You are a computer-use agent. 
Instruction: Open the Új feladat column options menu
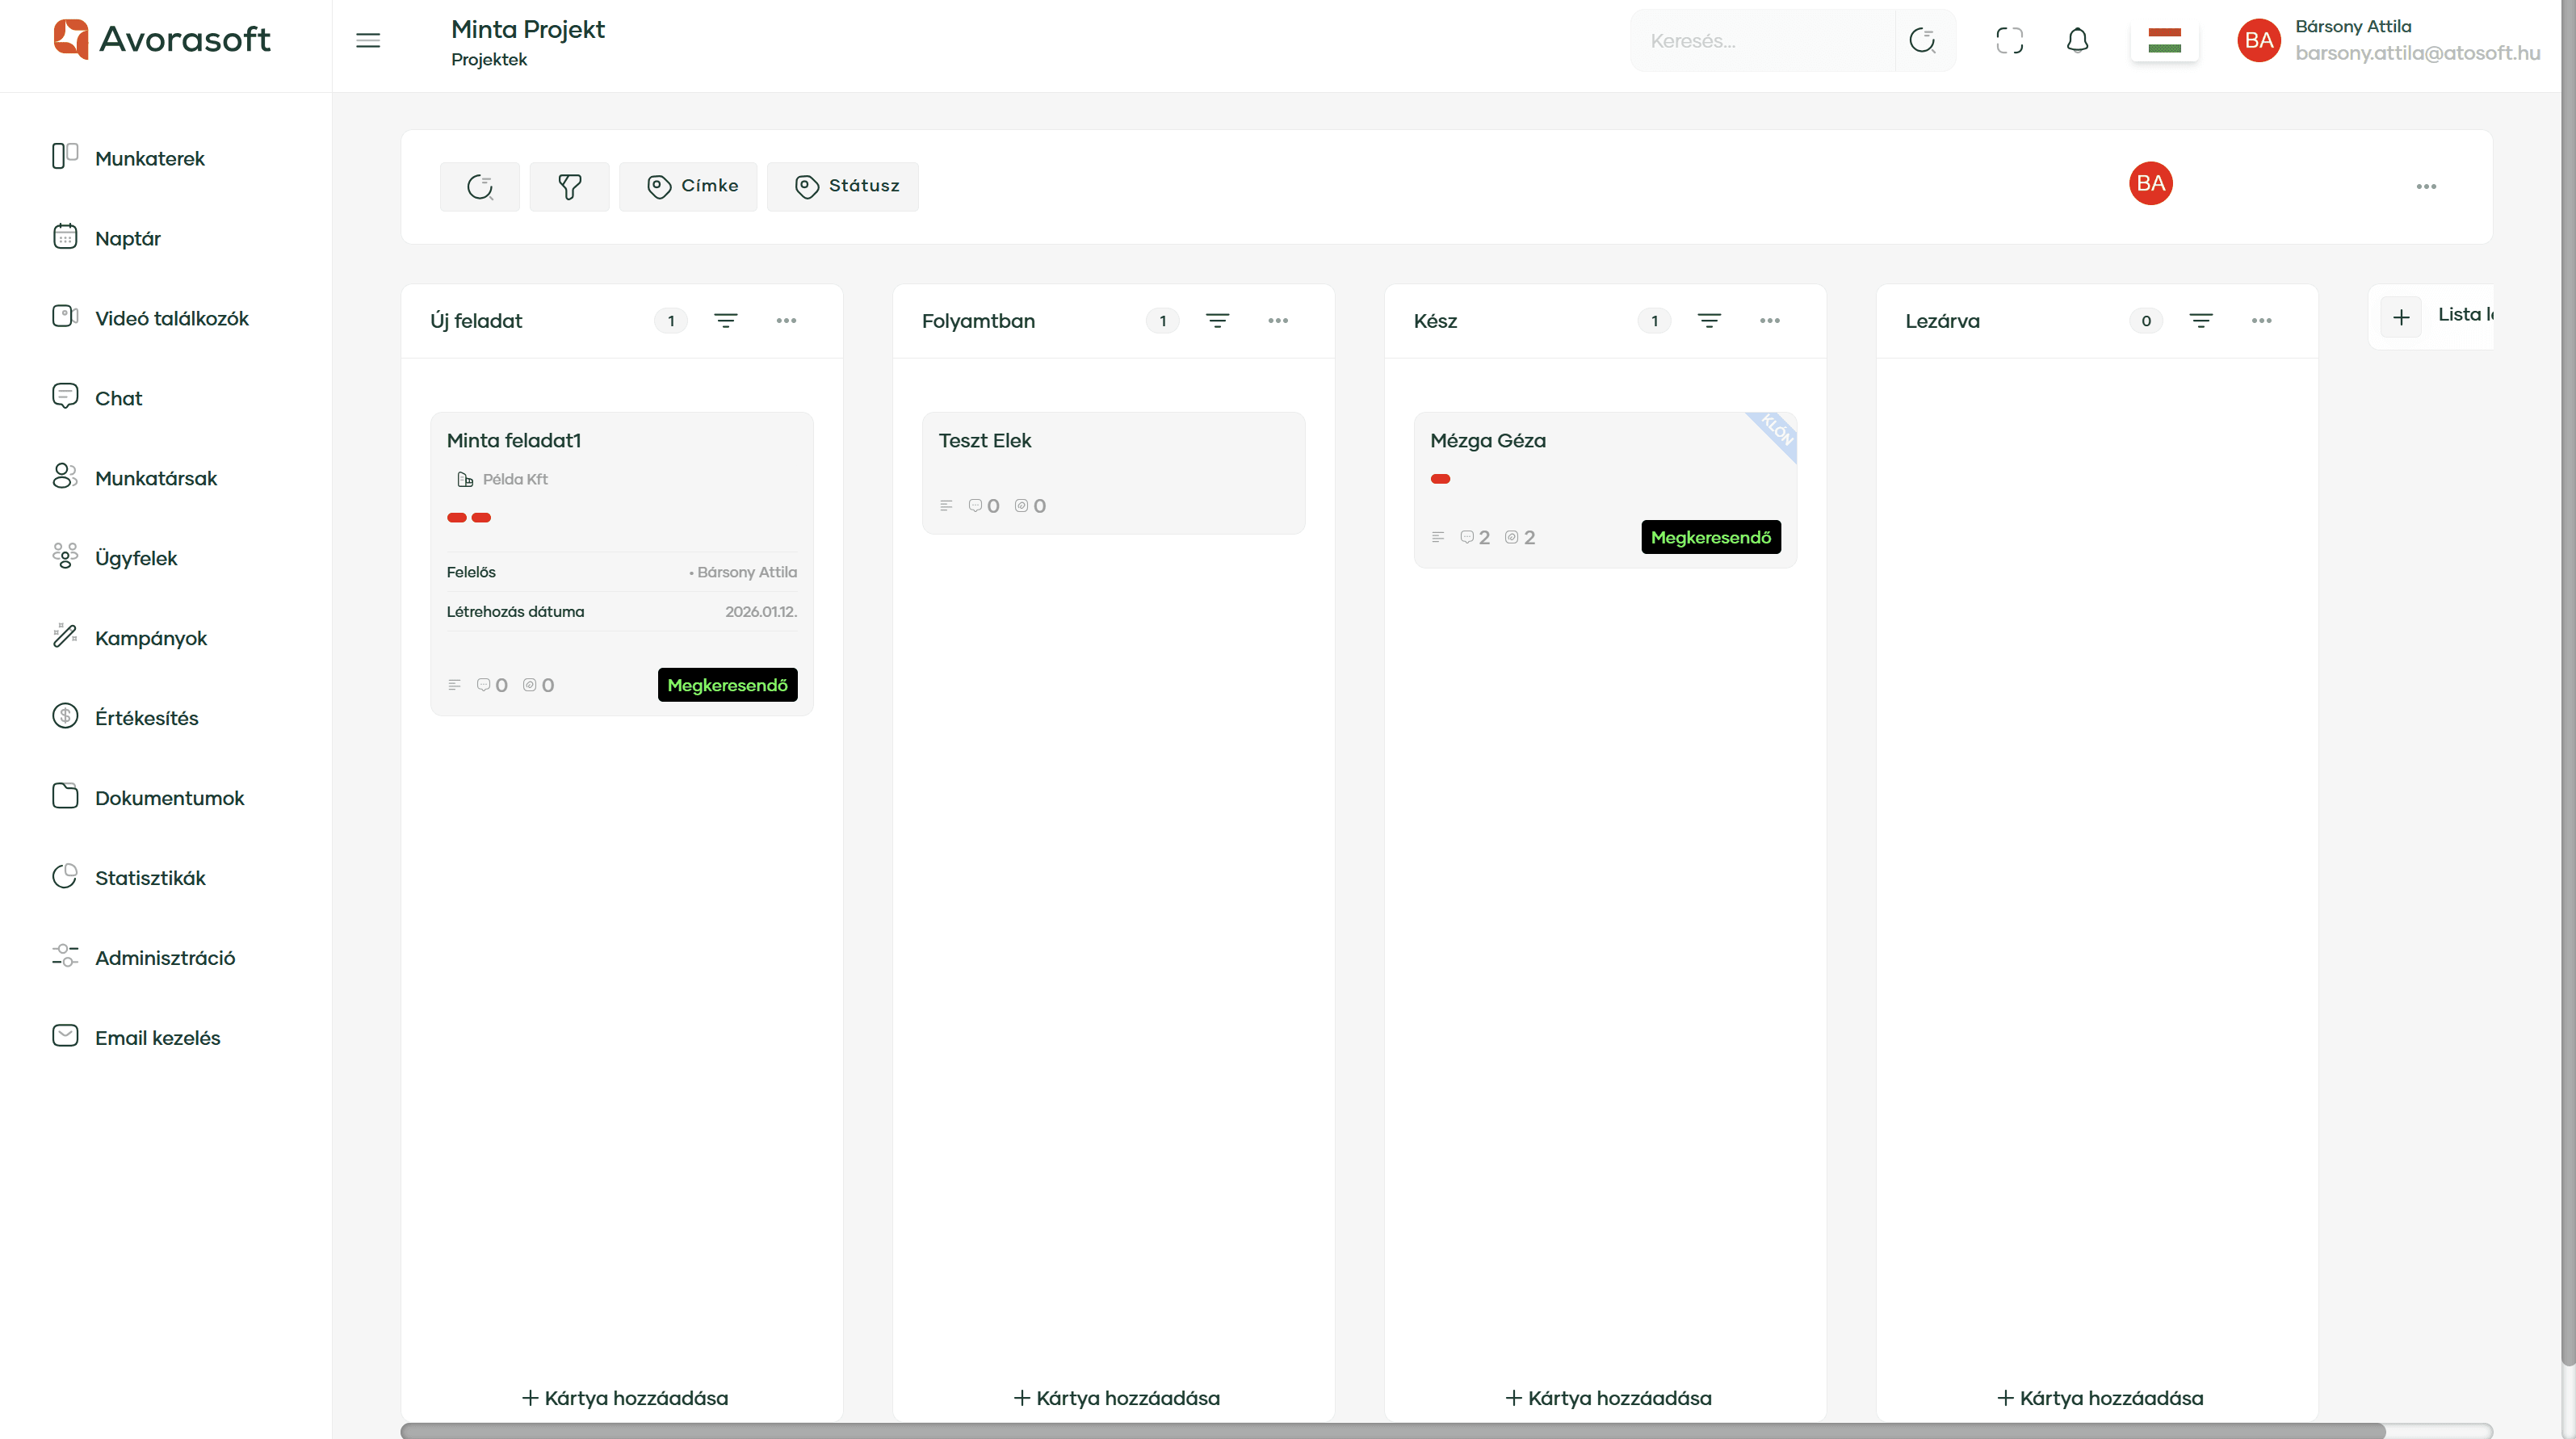tap(787, 320)
